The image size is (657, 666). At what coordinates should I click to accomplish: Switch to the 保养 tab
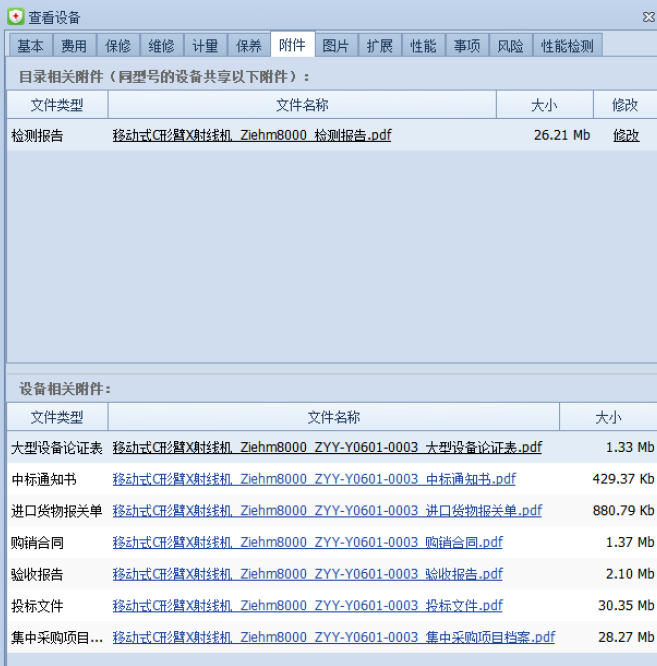249,45
